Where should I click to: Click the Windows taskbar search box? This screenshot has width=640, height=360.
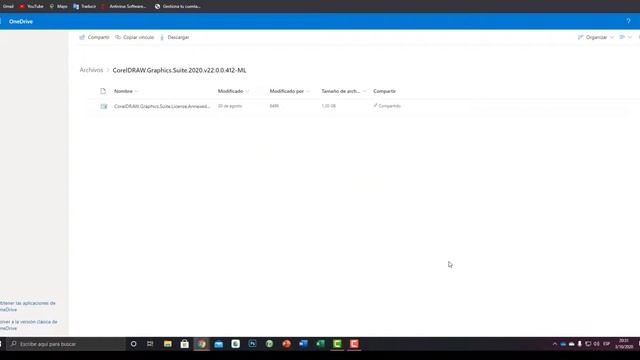coord(66,344)
